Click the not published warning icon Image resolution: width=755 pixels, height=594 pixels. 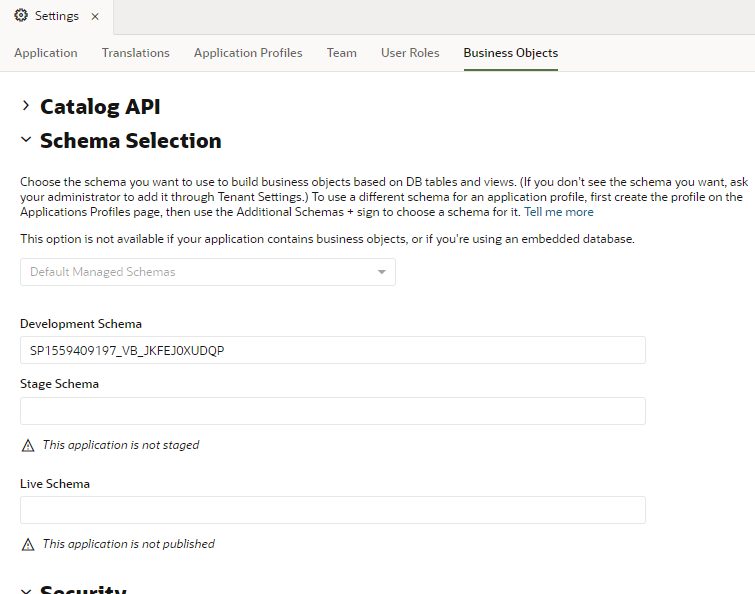28,544
